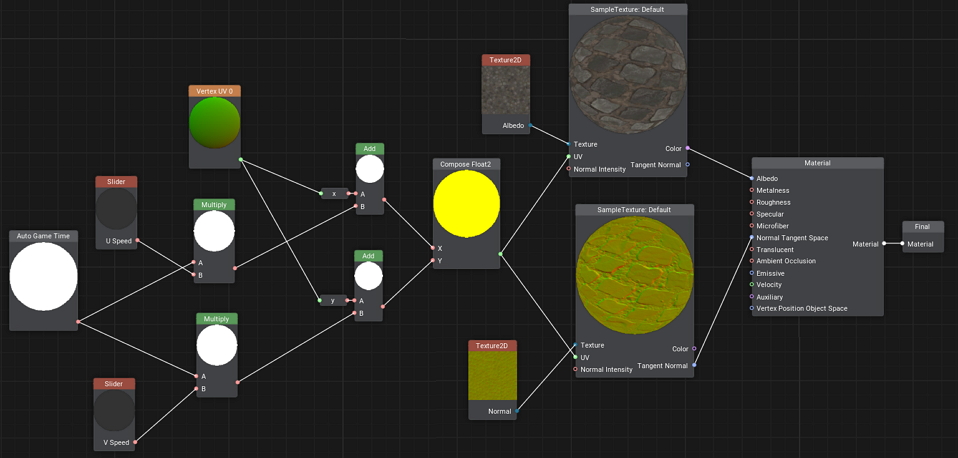958x458 pixels.
Task: Click the Ambient Occlusion input port
Action: pyautogui.click(x=752, y=261)
